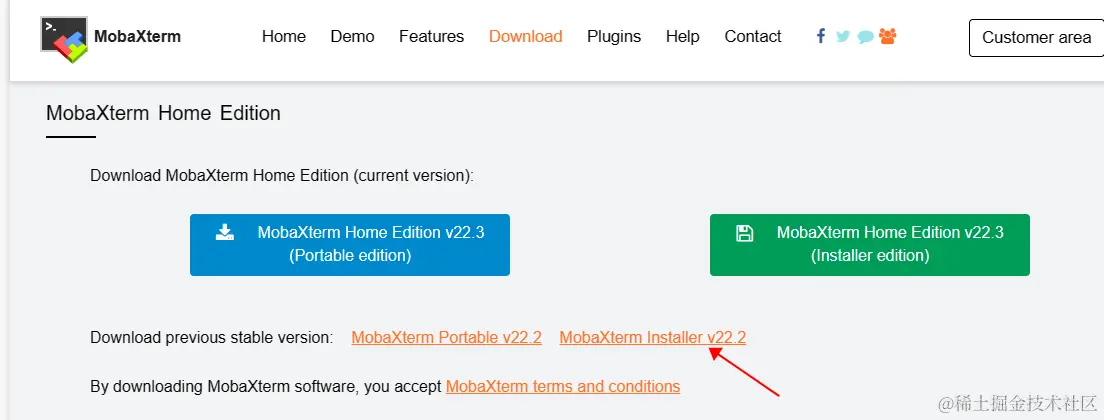The image size is (1104, 420).
Task: Open the Help menu item
Action: pyautogui.click(x=683, y=37)
